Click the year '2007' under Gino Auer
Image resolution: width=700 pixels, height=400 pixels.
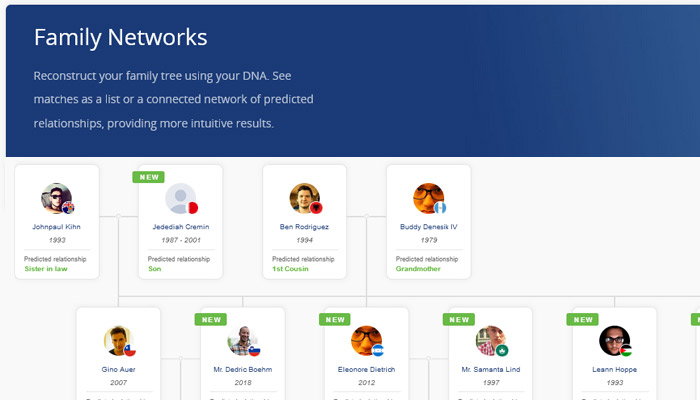click(x=118, y=383)
